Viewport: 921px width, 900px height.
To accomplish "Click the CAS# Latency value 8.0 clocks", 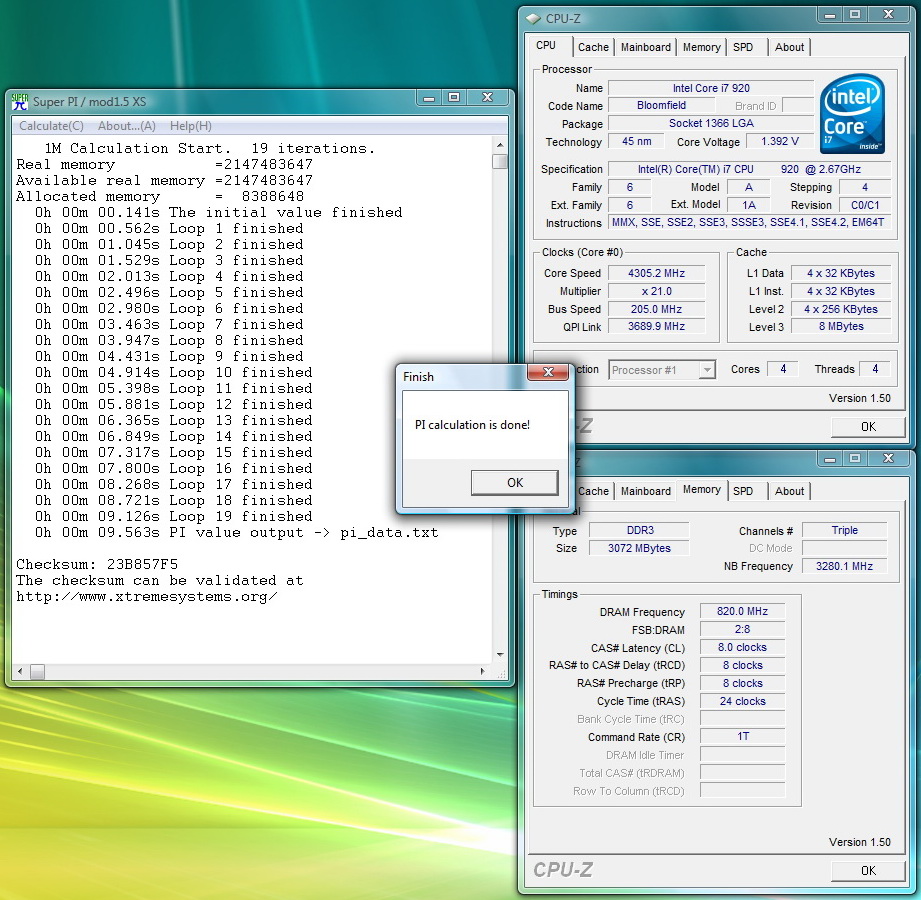I will pos(742,647).
